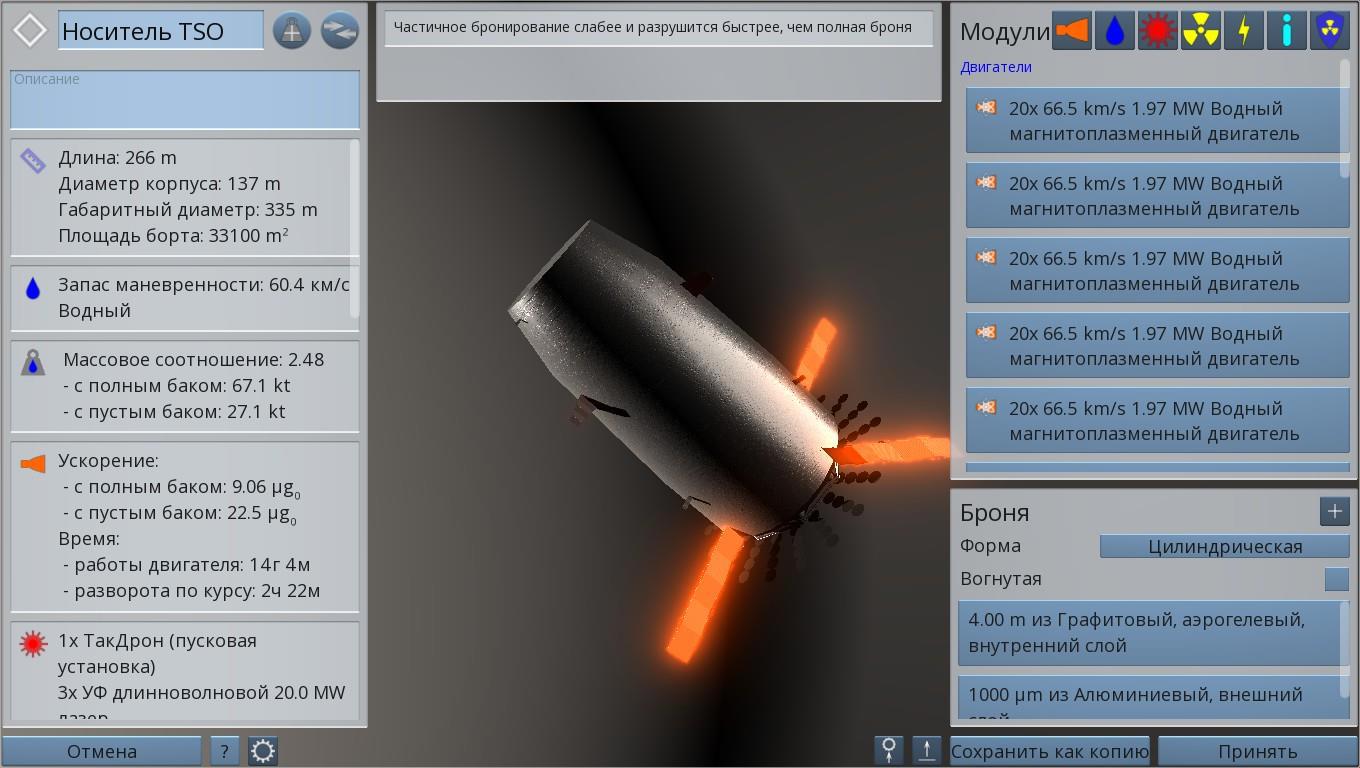The height and width of the screenshot is (768, 1360).
Task: Select the red laser weapons module icon
Action: (x=1157, y=31)
